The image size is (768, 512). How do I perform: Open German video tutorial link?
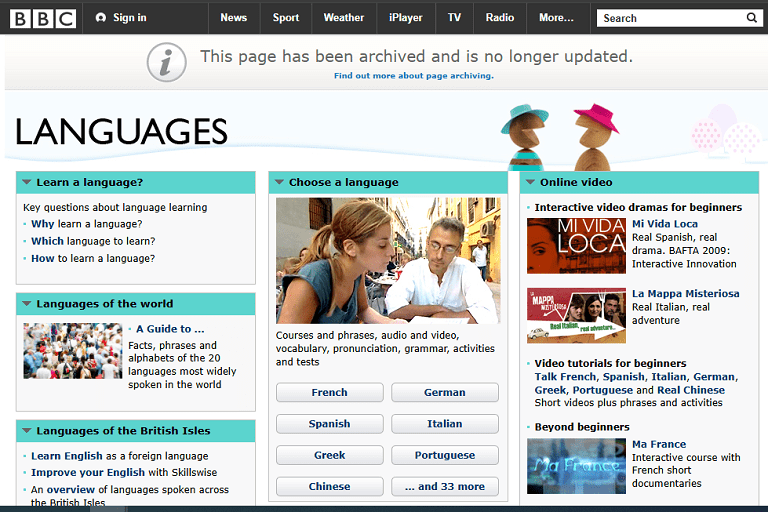point(714,377)
